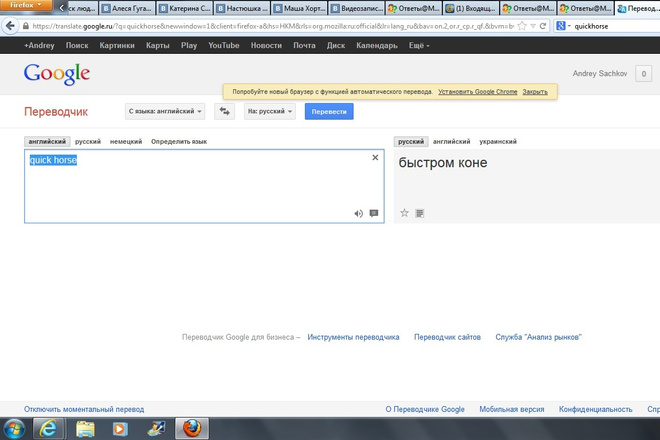This screenshot has width=660, height=440.
Task: Open Поиск in the Google bar
Action: tap(77, 45)
